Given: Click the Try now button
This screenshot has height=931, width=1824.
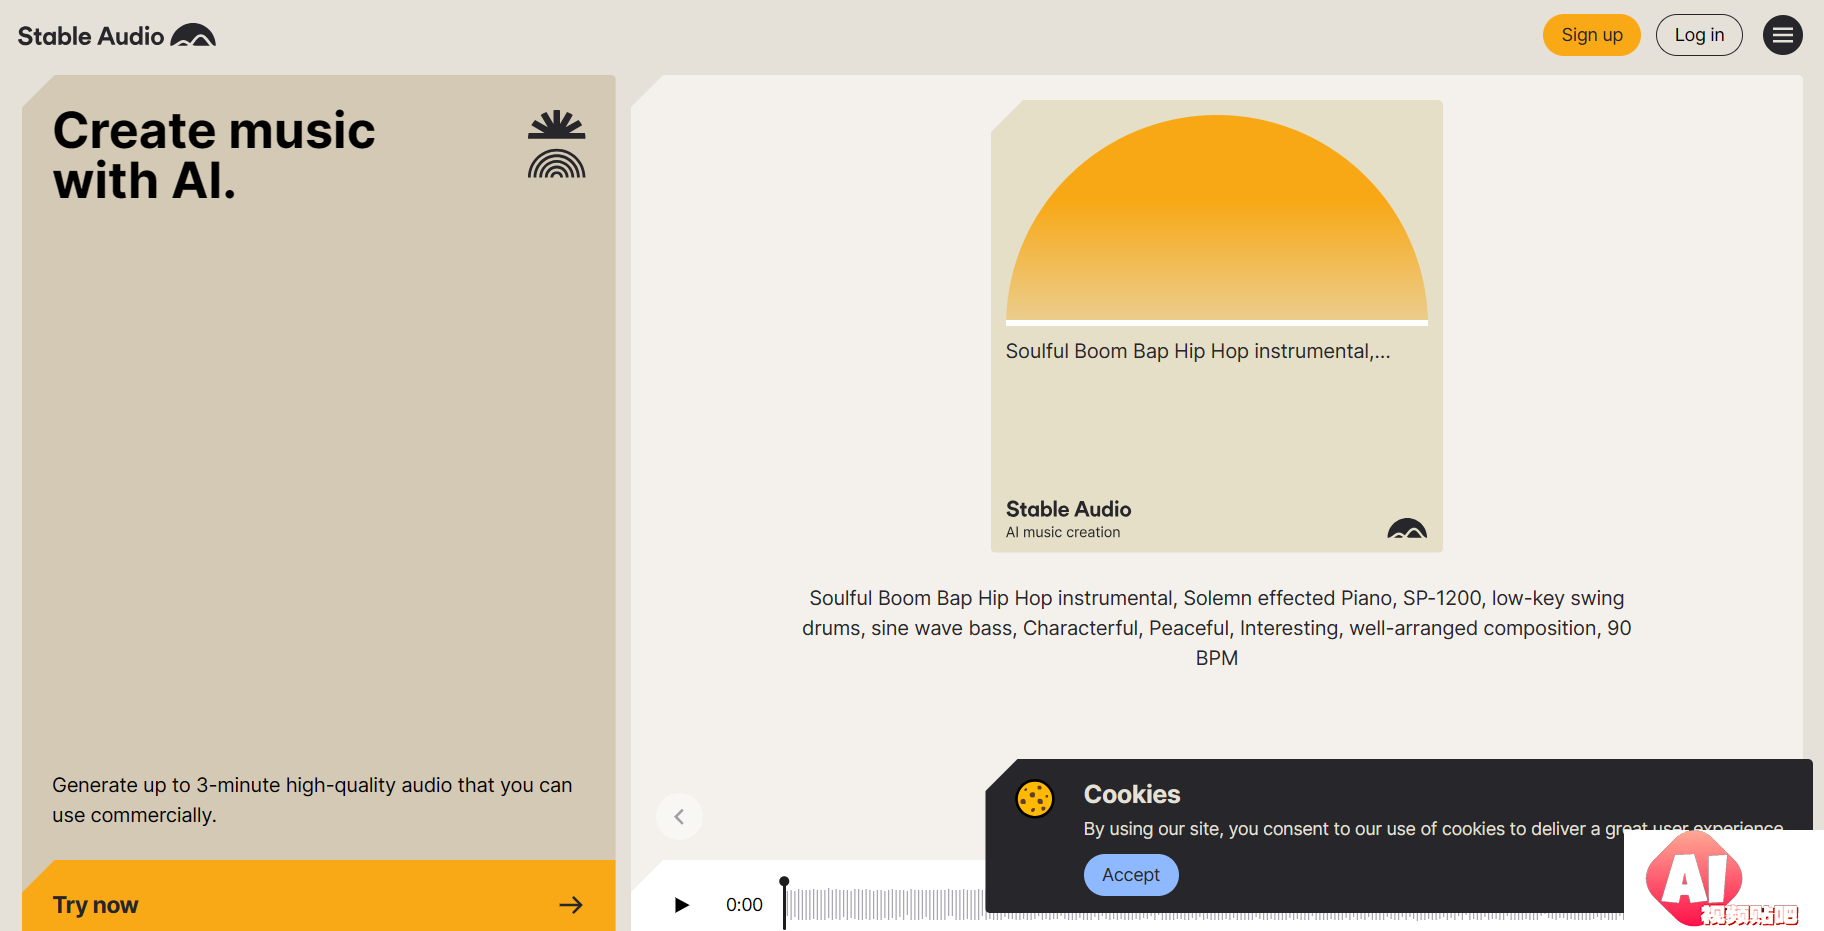Looking at the screenshot, I should [319, 896].
